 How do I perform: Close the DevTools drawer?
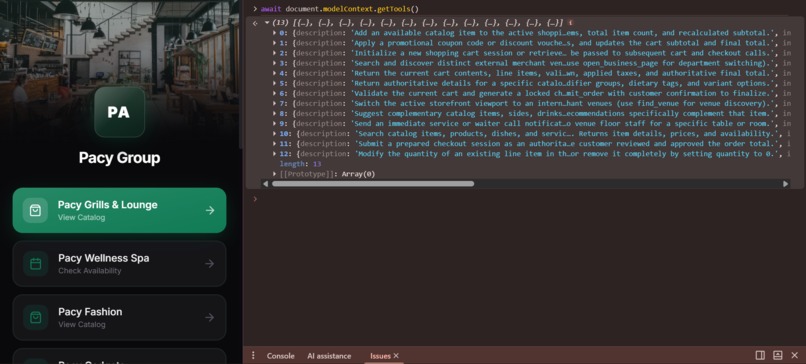795,355
